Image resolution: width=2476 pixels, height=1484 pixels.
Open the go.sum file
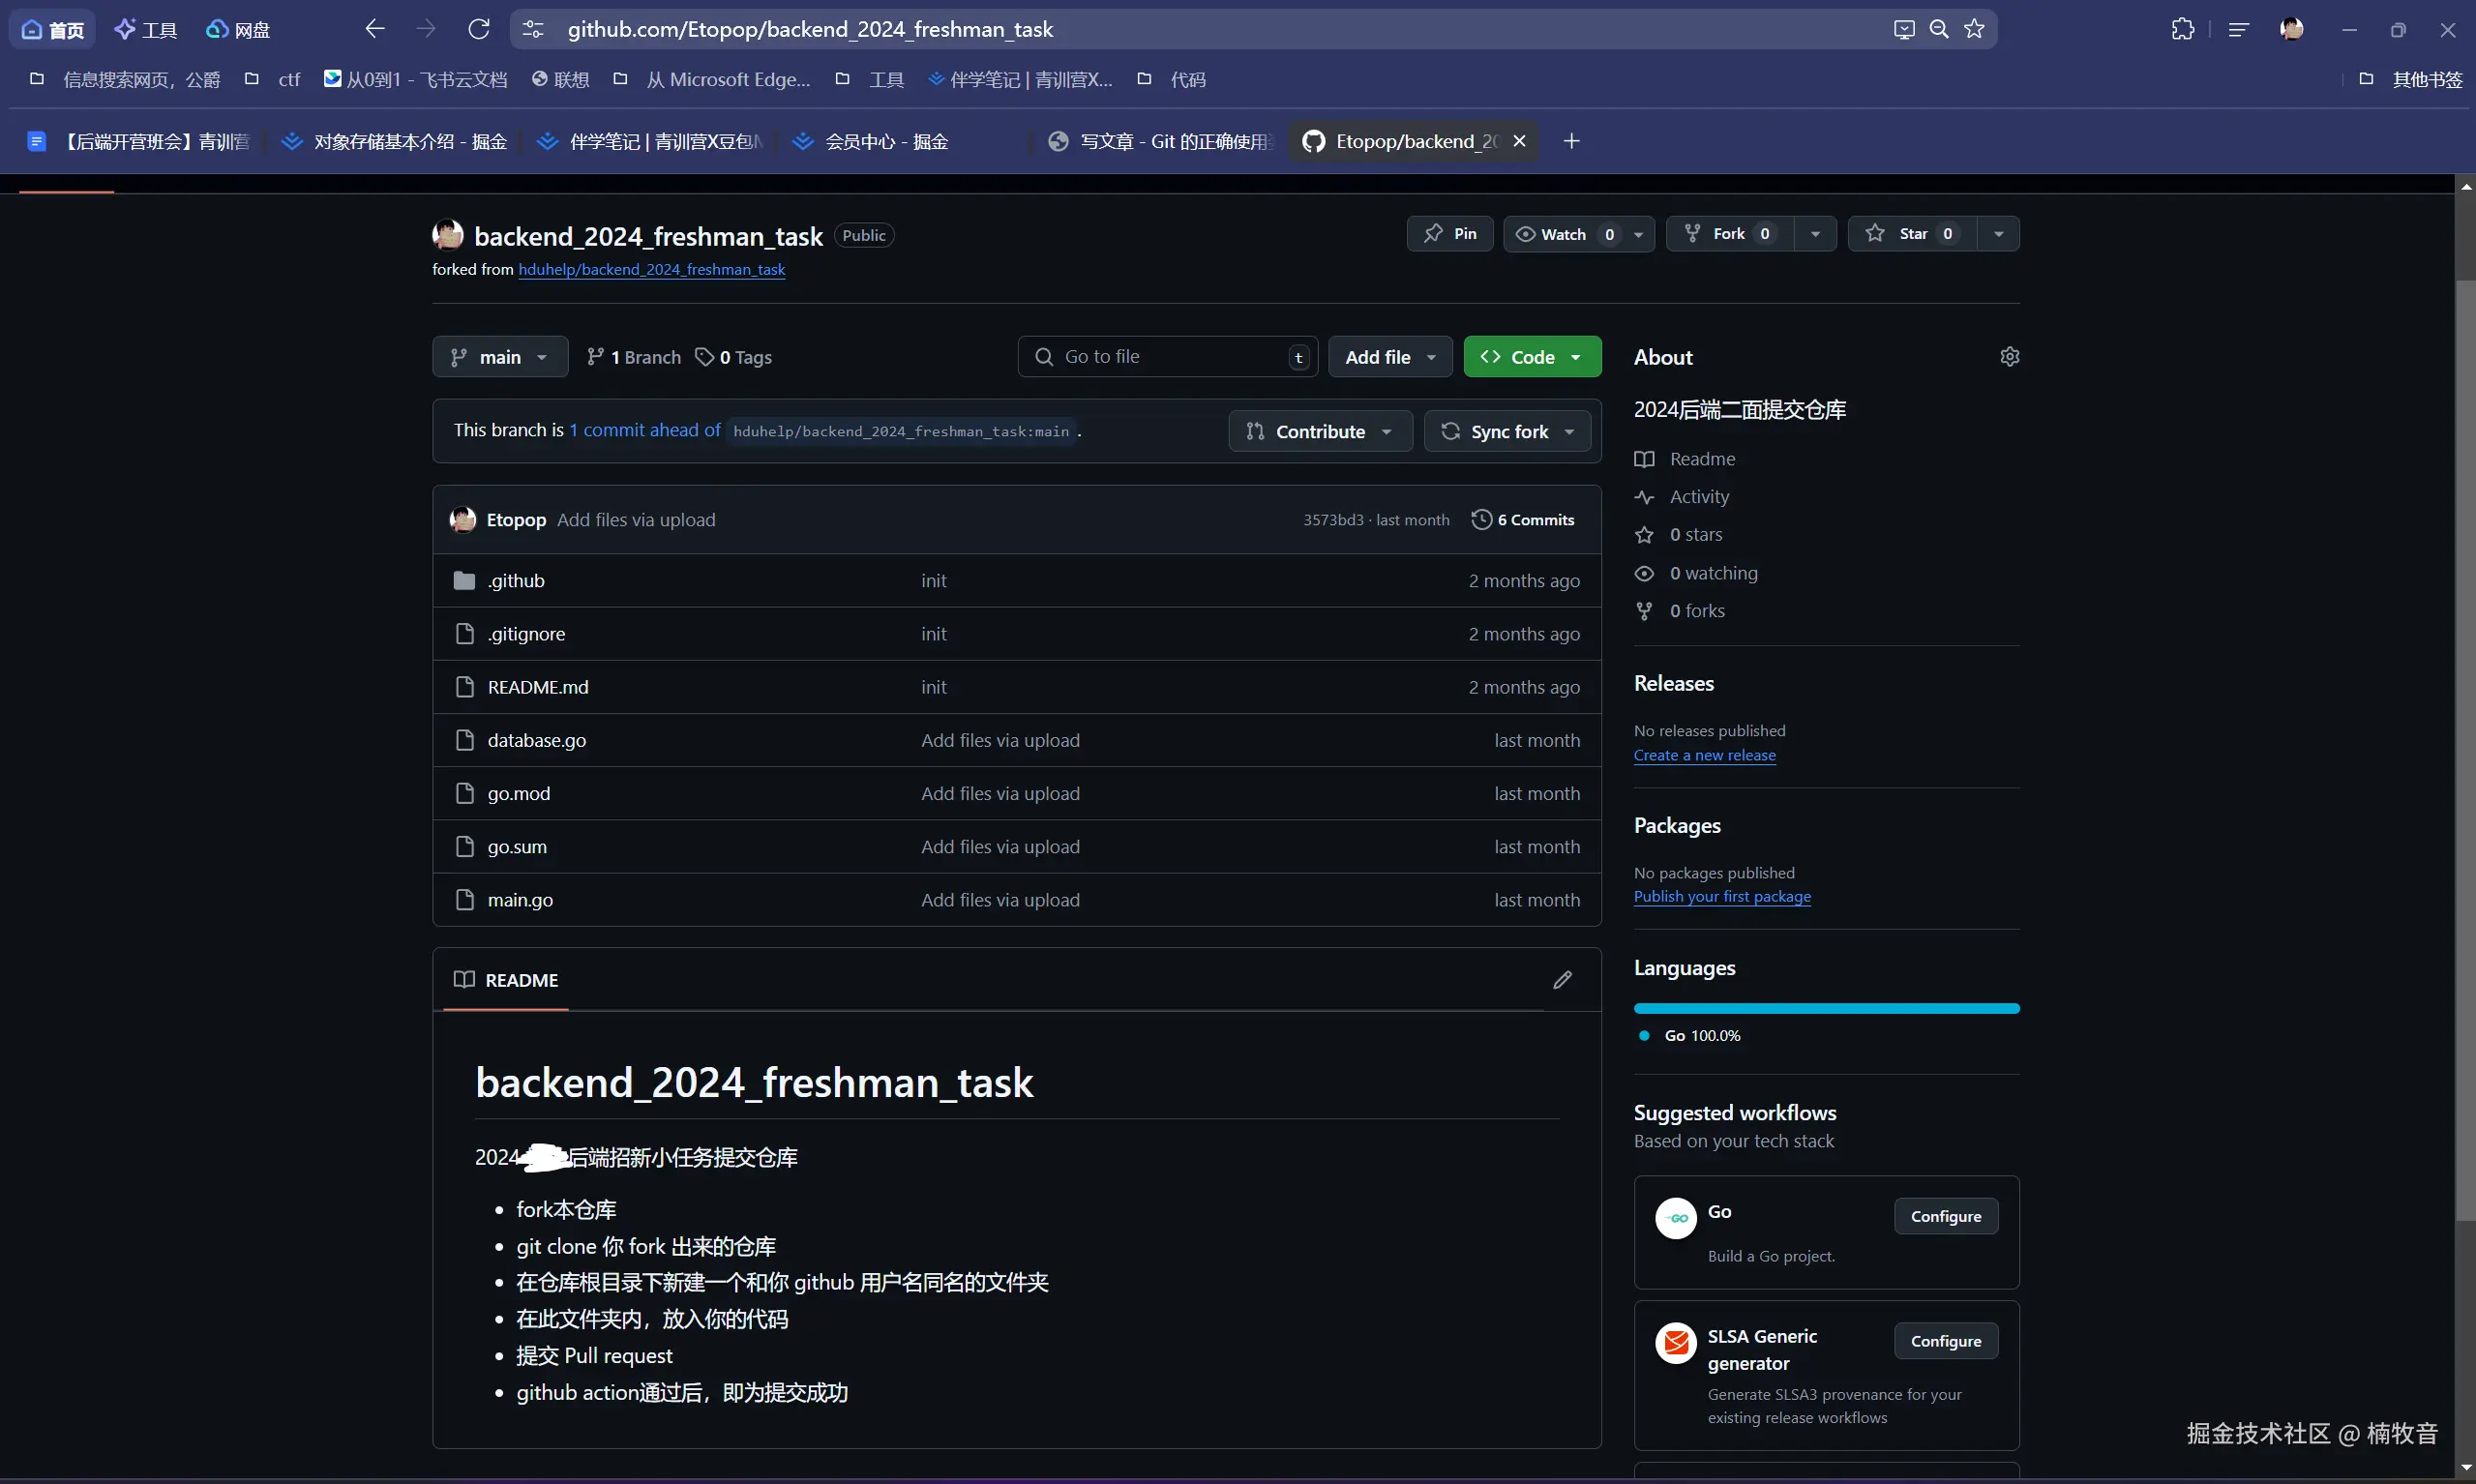[x=517, y=846]
